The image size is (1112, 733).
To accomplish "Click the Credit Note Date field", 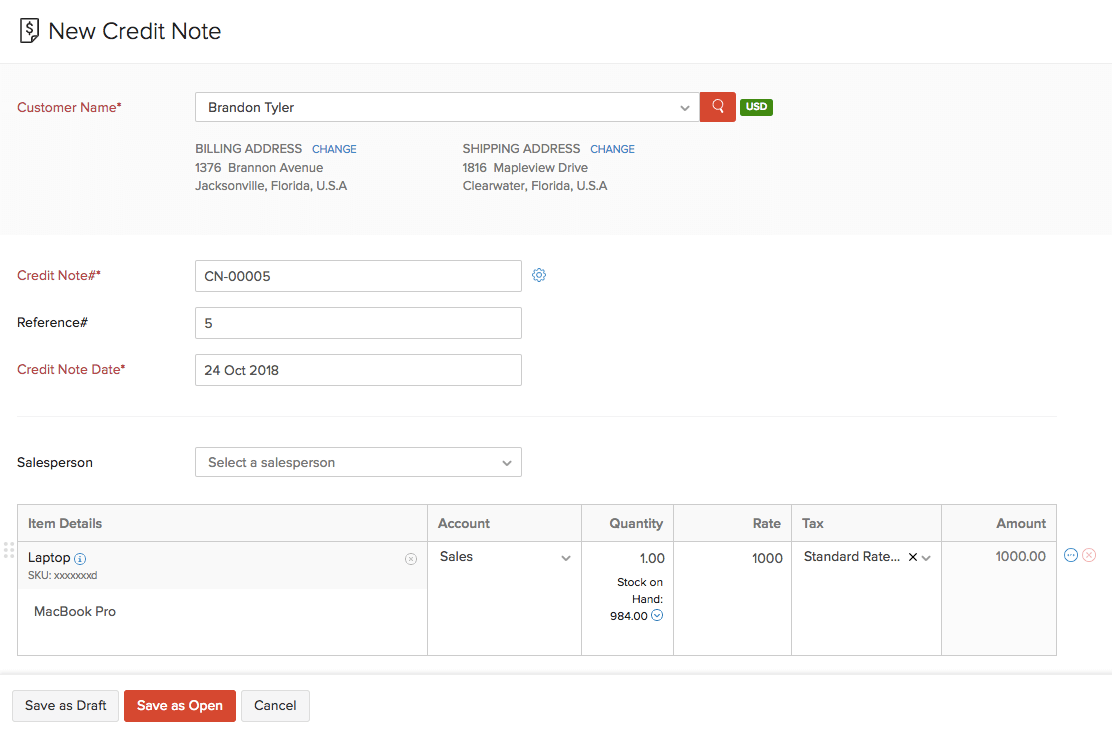I will [358, 370].
